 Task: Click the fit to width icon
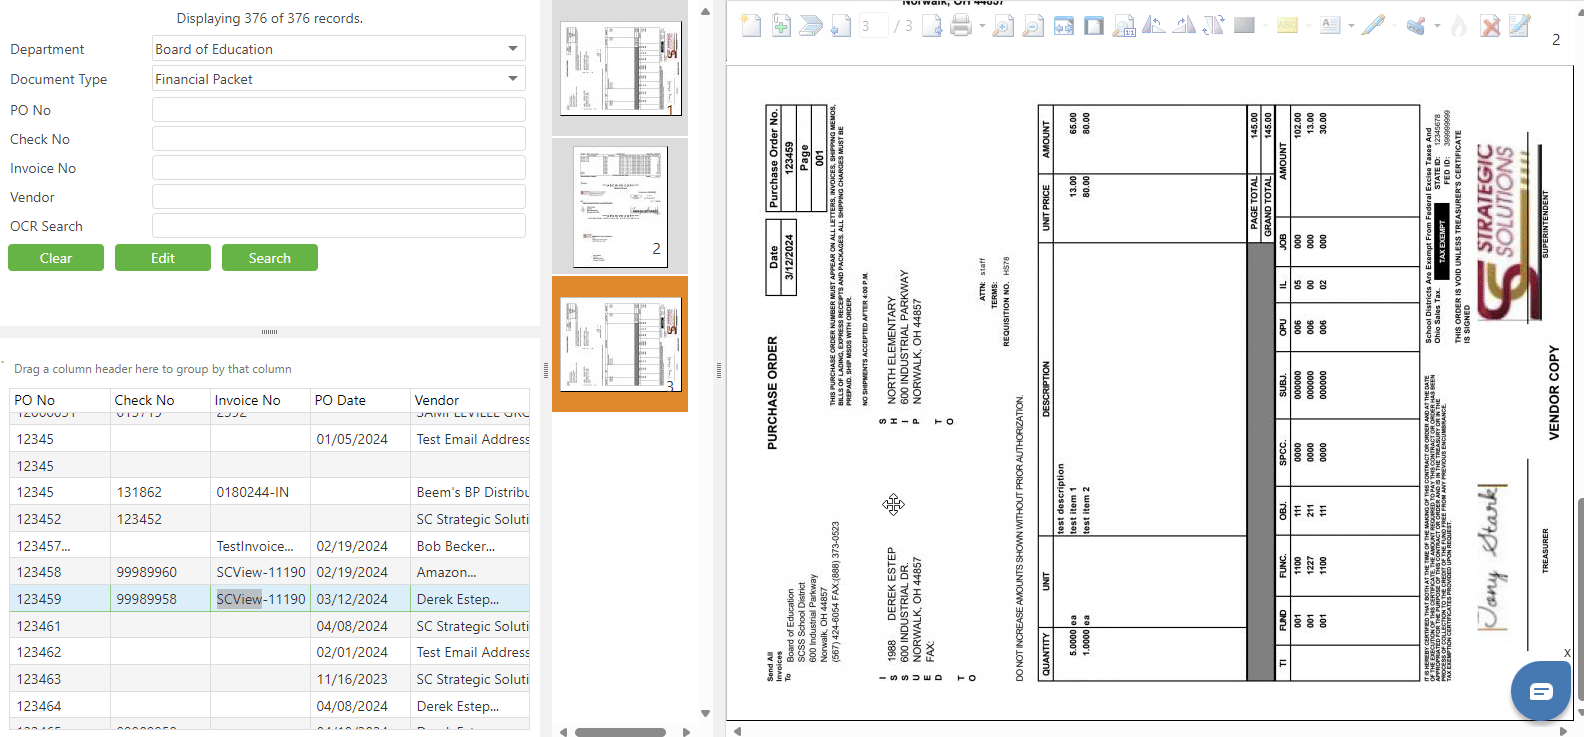1064,26
